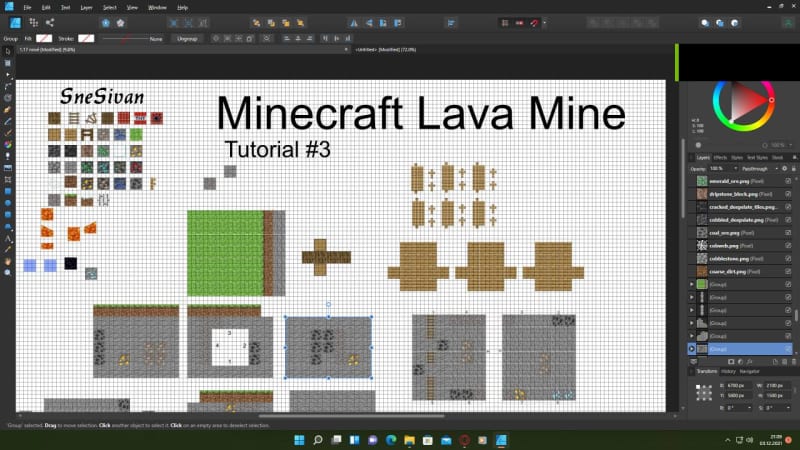Viewport: 800px width, 450px height.
Task: Click the align left context toolbar icon
Action: pos(286,38)
